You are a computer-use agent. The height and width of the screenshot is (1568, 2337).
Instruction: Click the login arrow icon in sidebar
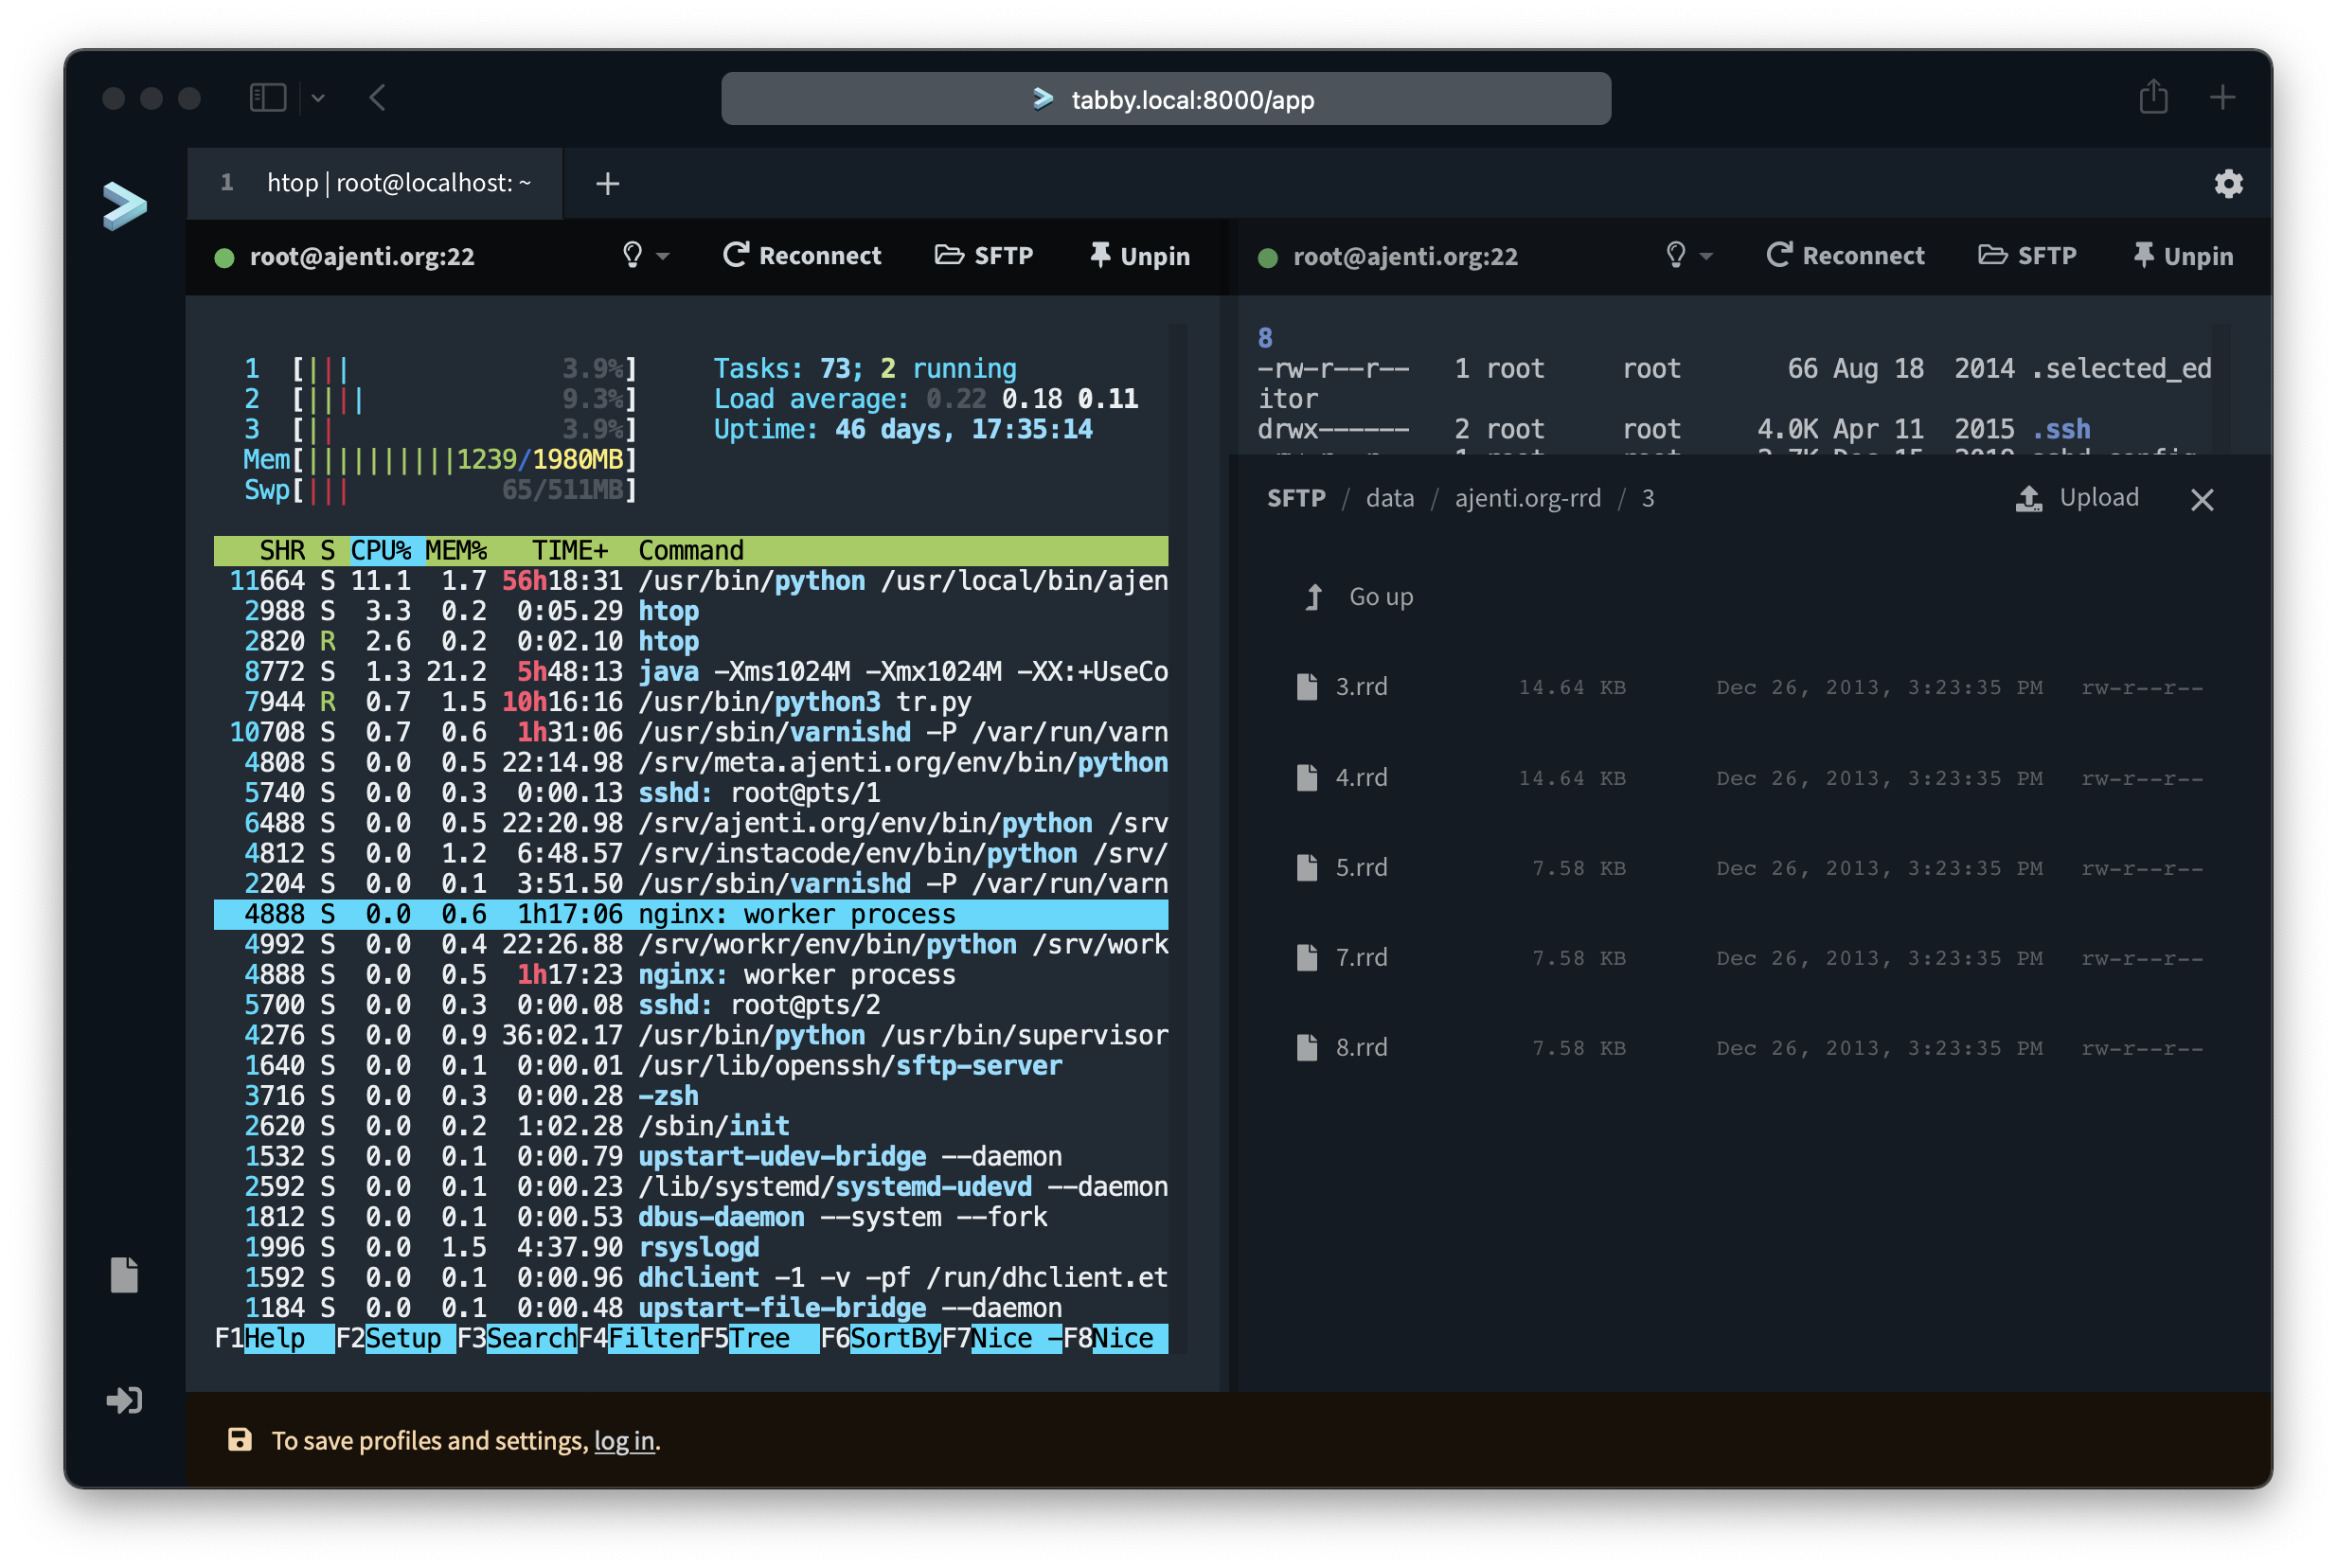coord(124,1400)
